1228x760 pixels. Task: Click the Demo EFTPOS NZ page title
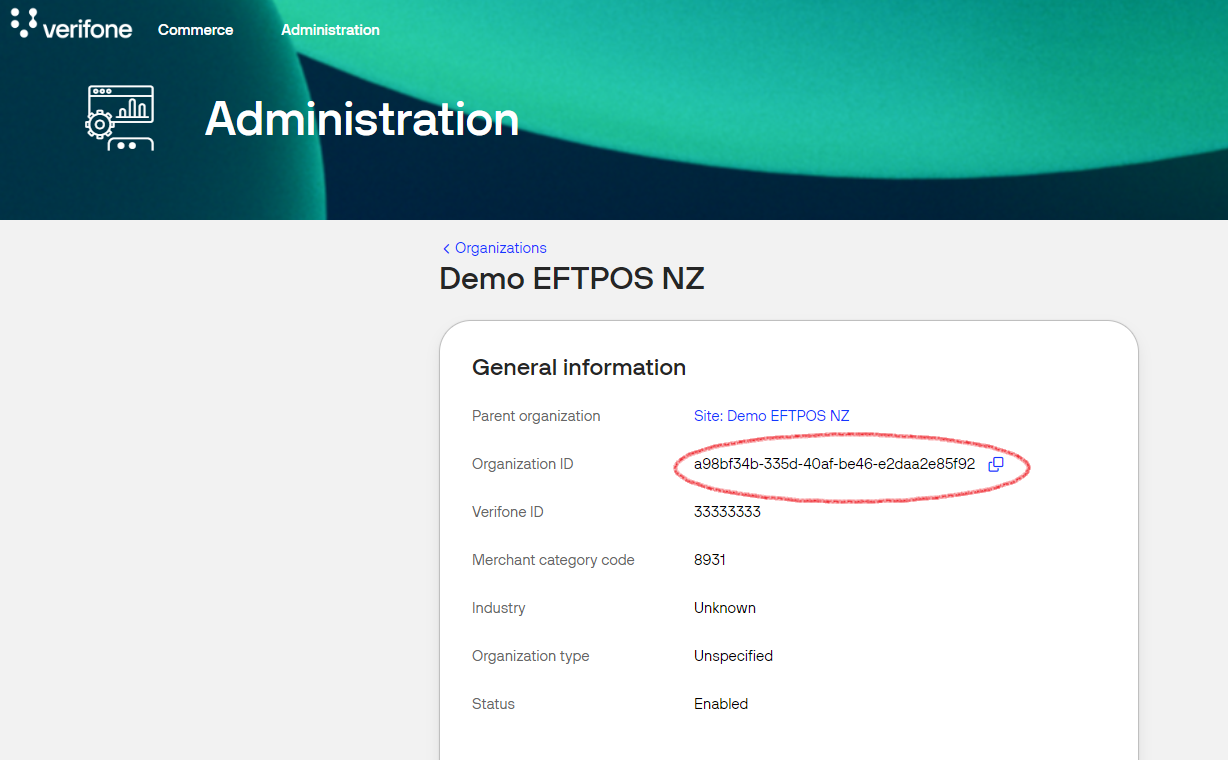point(572,278)
